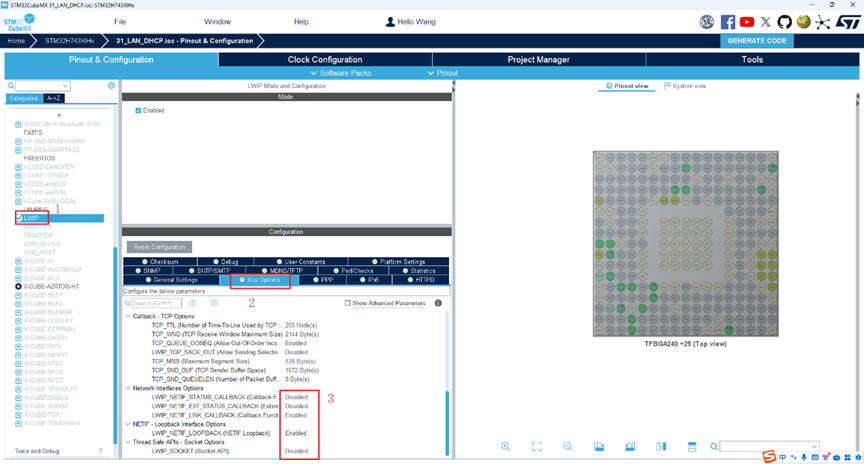Open the ST logo link
The image size is (864, 464).
pyautogui.click(x=848, y=22)
